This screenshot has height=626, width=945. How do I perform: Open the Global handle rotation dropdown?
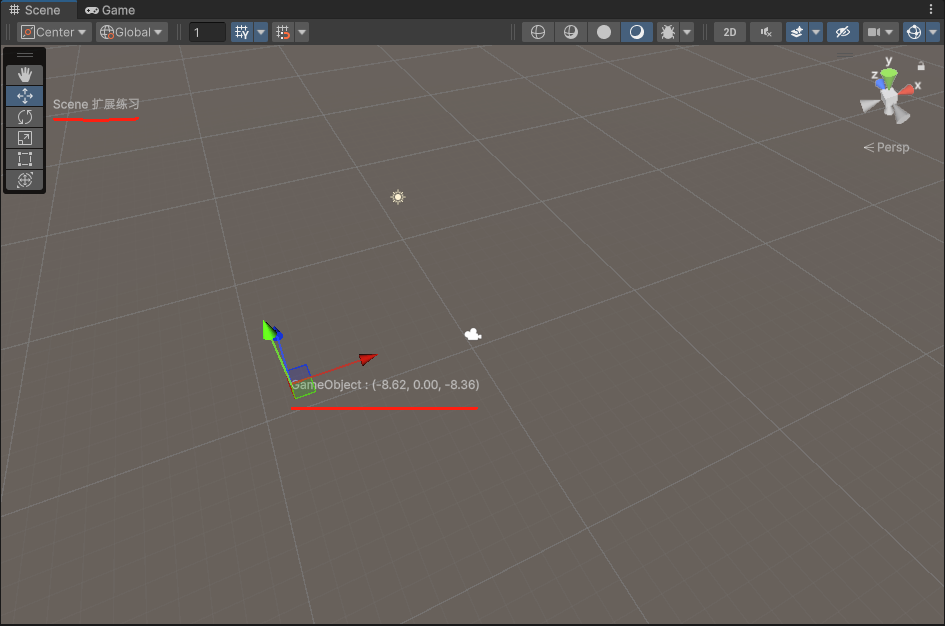pos(131,32)
